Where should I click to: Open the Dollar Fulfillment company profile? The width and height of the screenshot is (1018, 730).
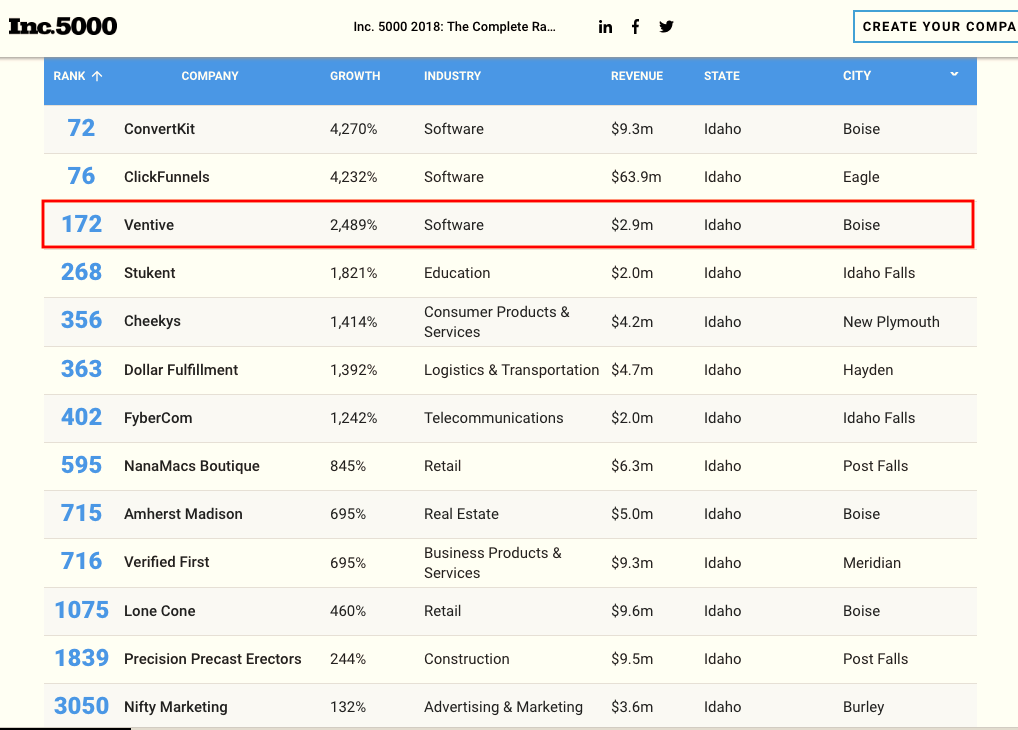[181, 370]
